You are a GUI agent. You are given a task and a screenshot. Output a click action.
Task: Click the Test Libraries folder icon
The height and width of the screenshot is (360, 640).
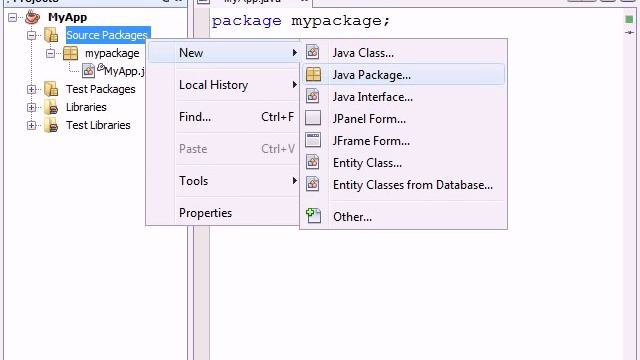tap(51, 125)
